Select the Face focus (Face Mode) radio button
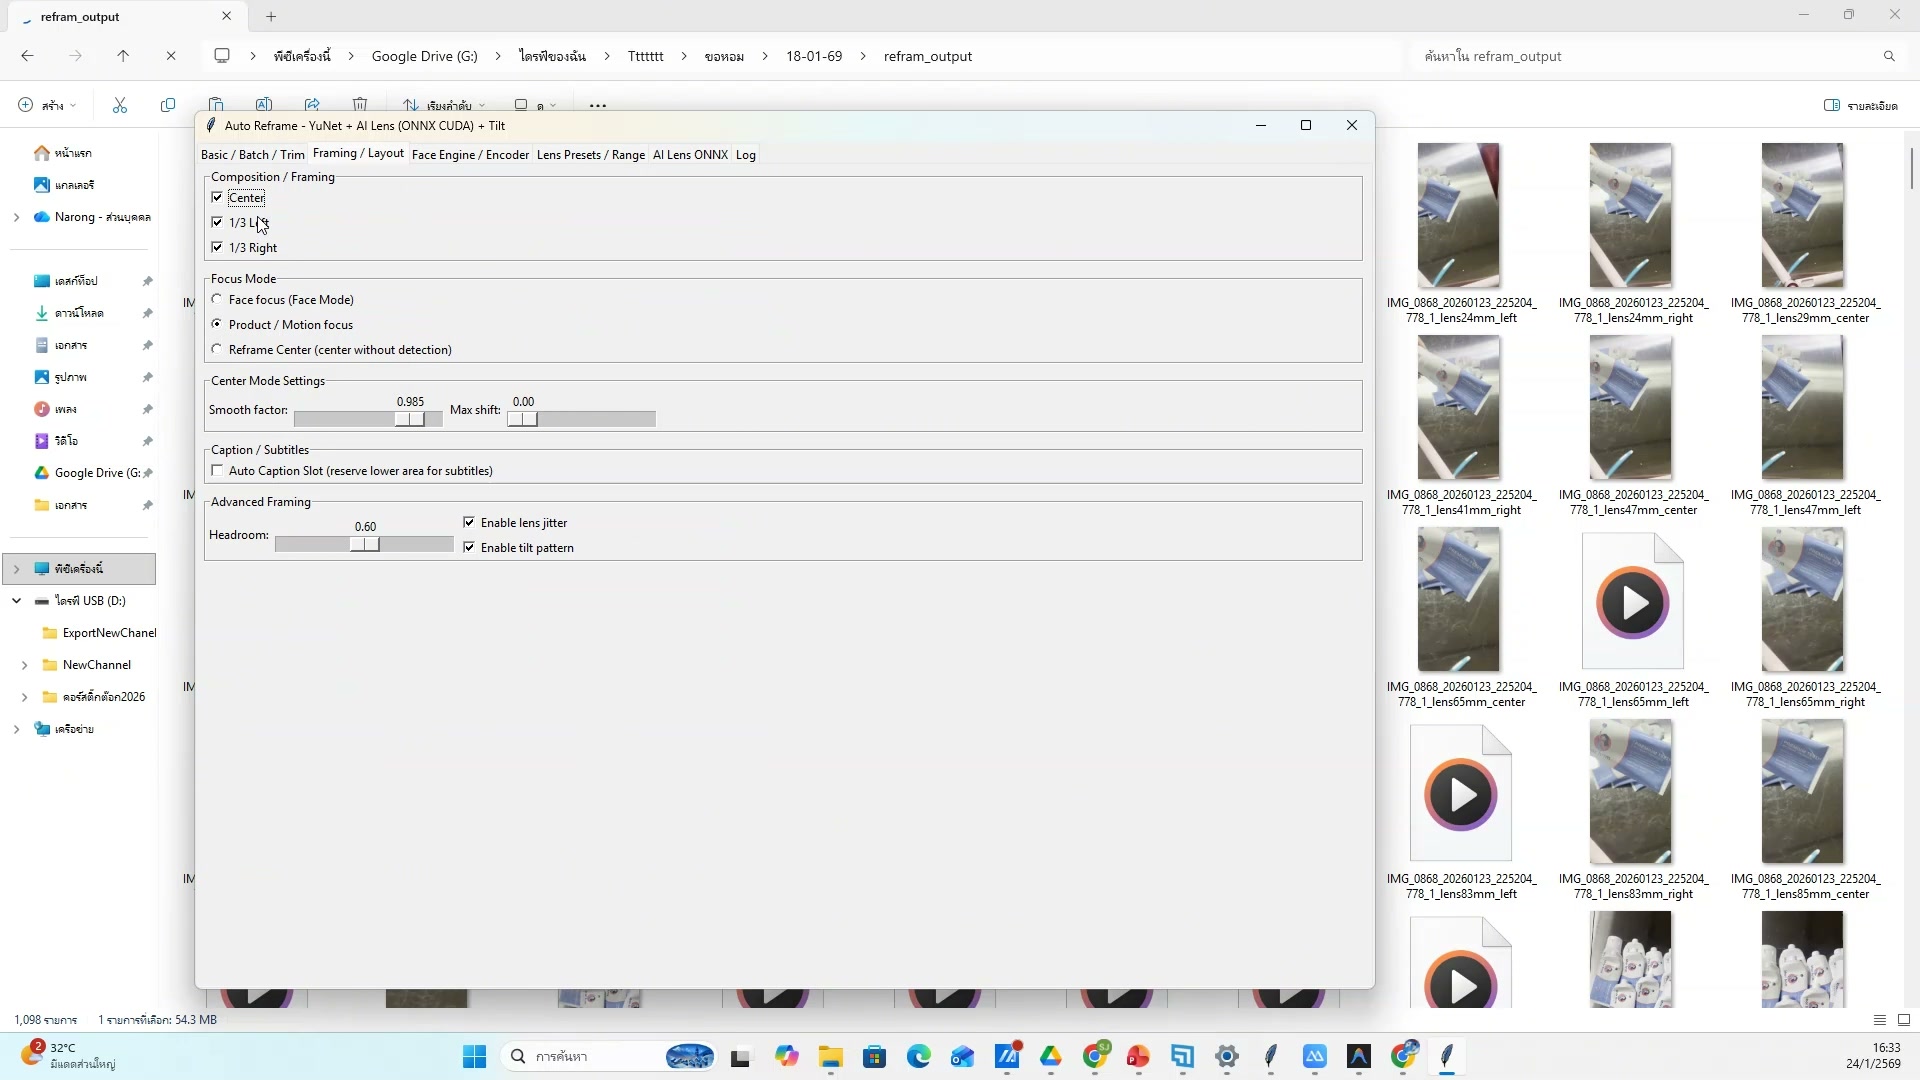1920x1080 pixels. pos(217,299)
